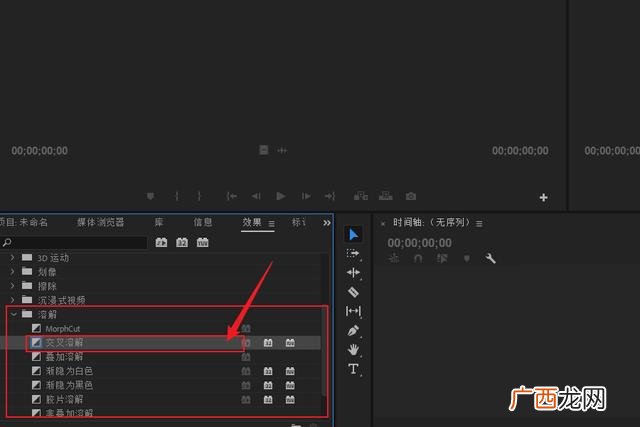
Task: Toggle YUV Effects filter
Action: tap(202, 242)
